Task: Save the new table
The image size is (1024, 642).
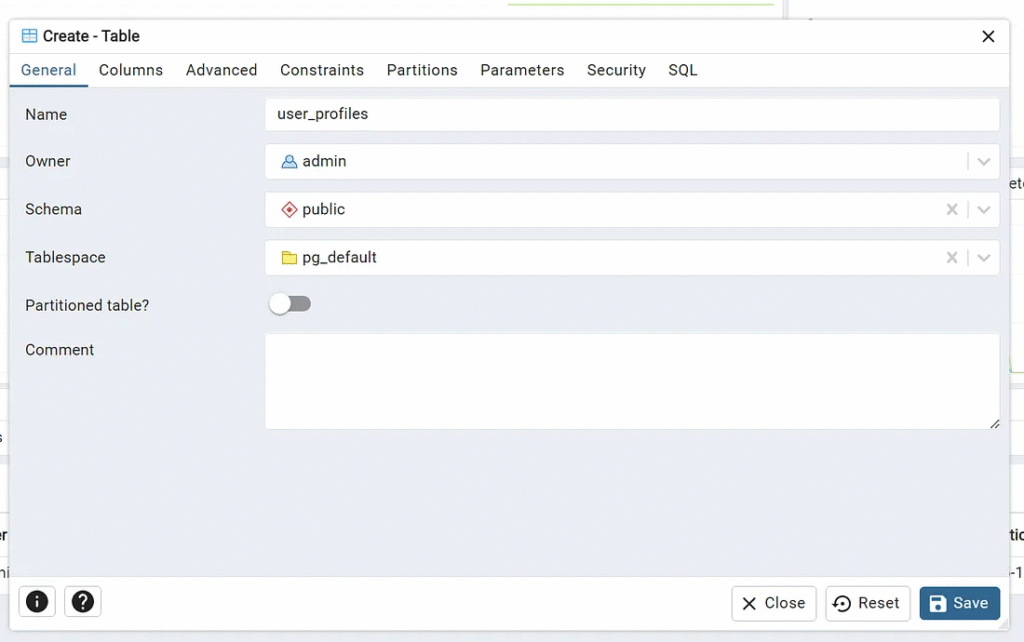Action: pos(959,603)
